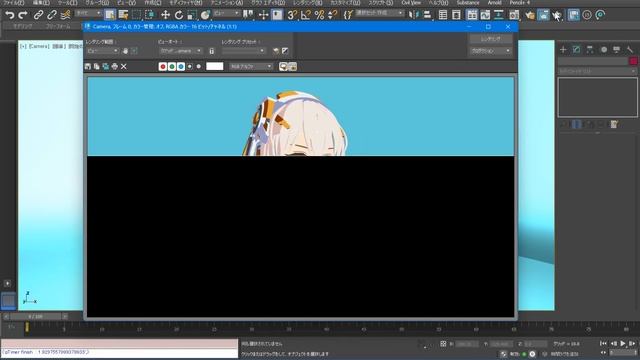640x360 pixels.
Task: Clone the rendered frame window
Action: [x=106, y=67]
